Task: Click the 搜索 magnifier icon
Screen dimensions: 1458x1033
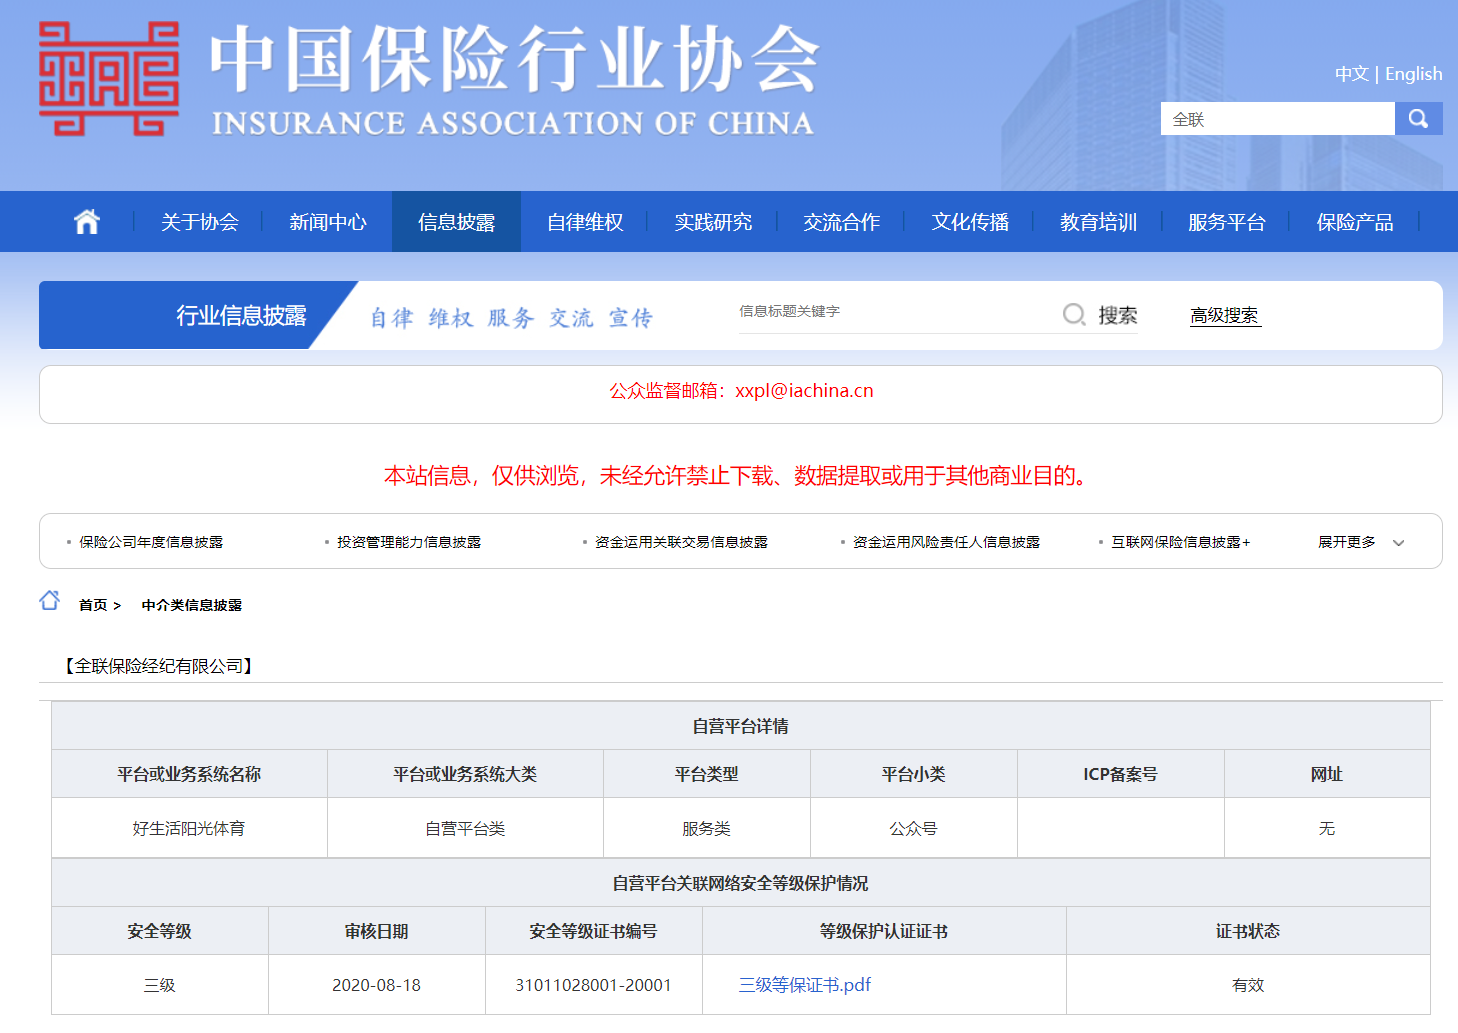Action: 1074,315
